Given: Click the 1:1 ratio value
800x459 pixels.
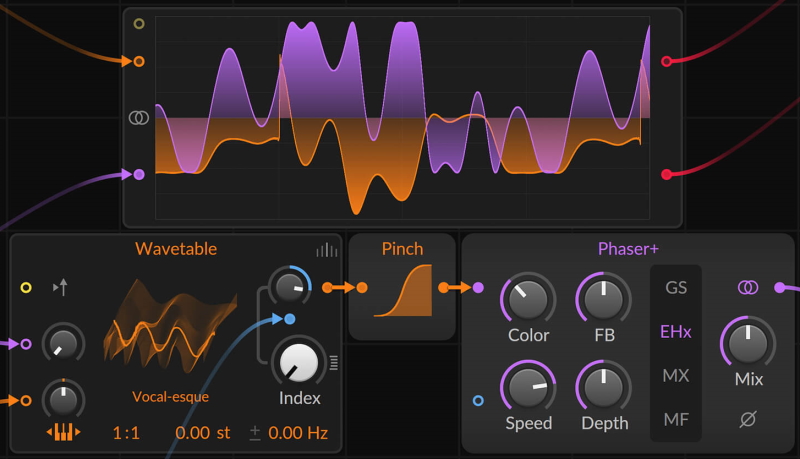Looking at the screenshot, I should pyautogui.click(x=126, y=433).
